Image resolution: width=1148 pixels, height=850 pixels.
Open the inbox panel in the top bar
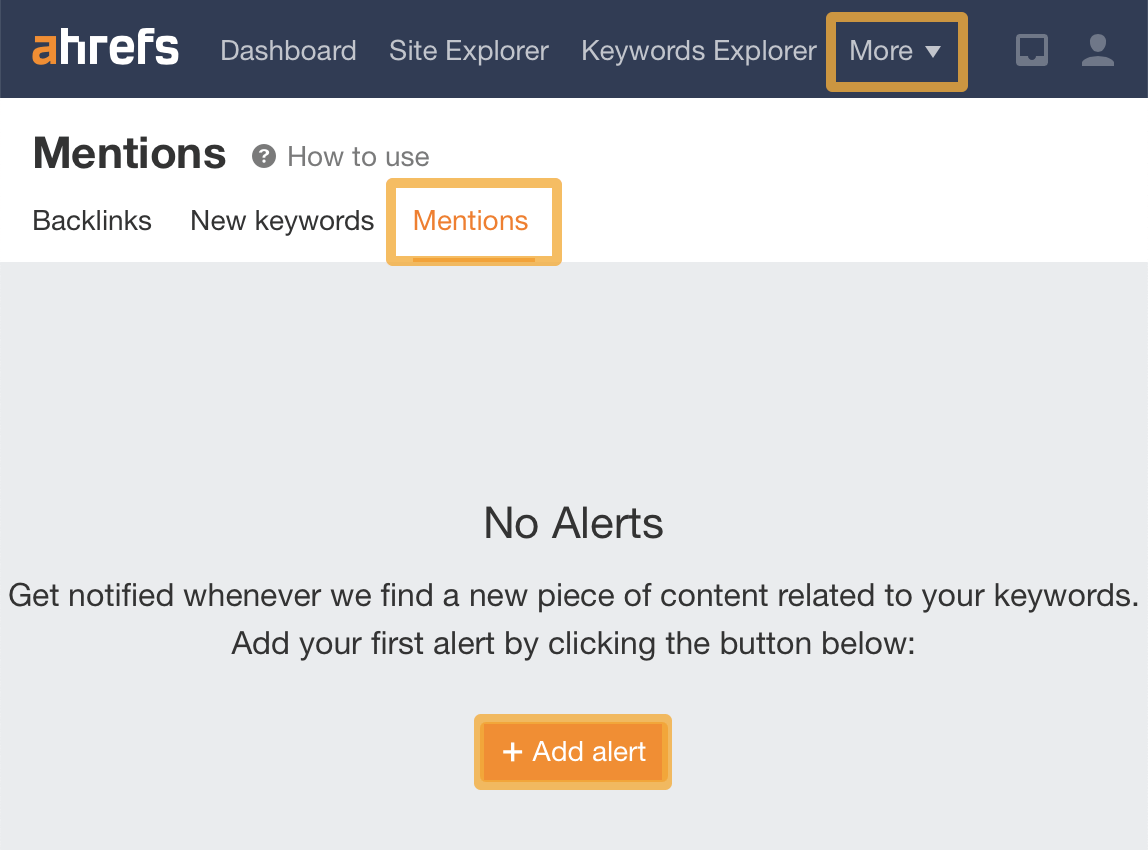pos(1031,49)
